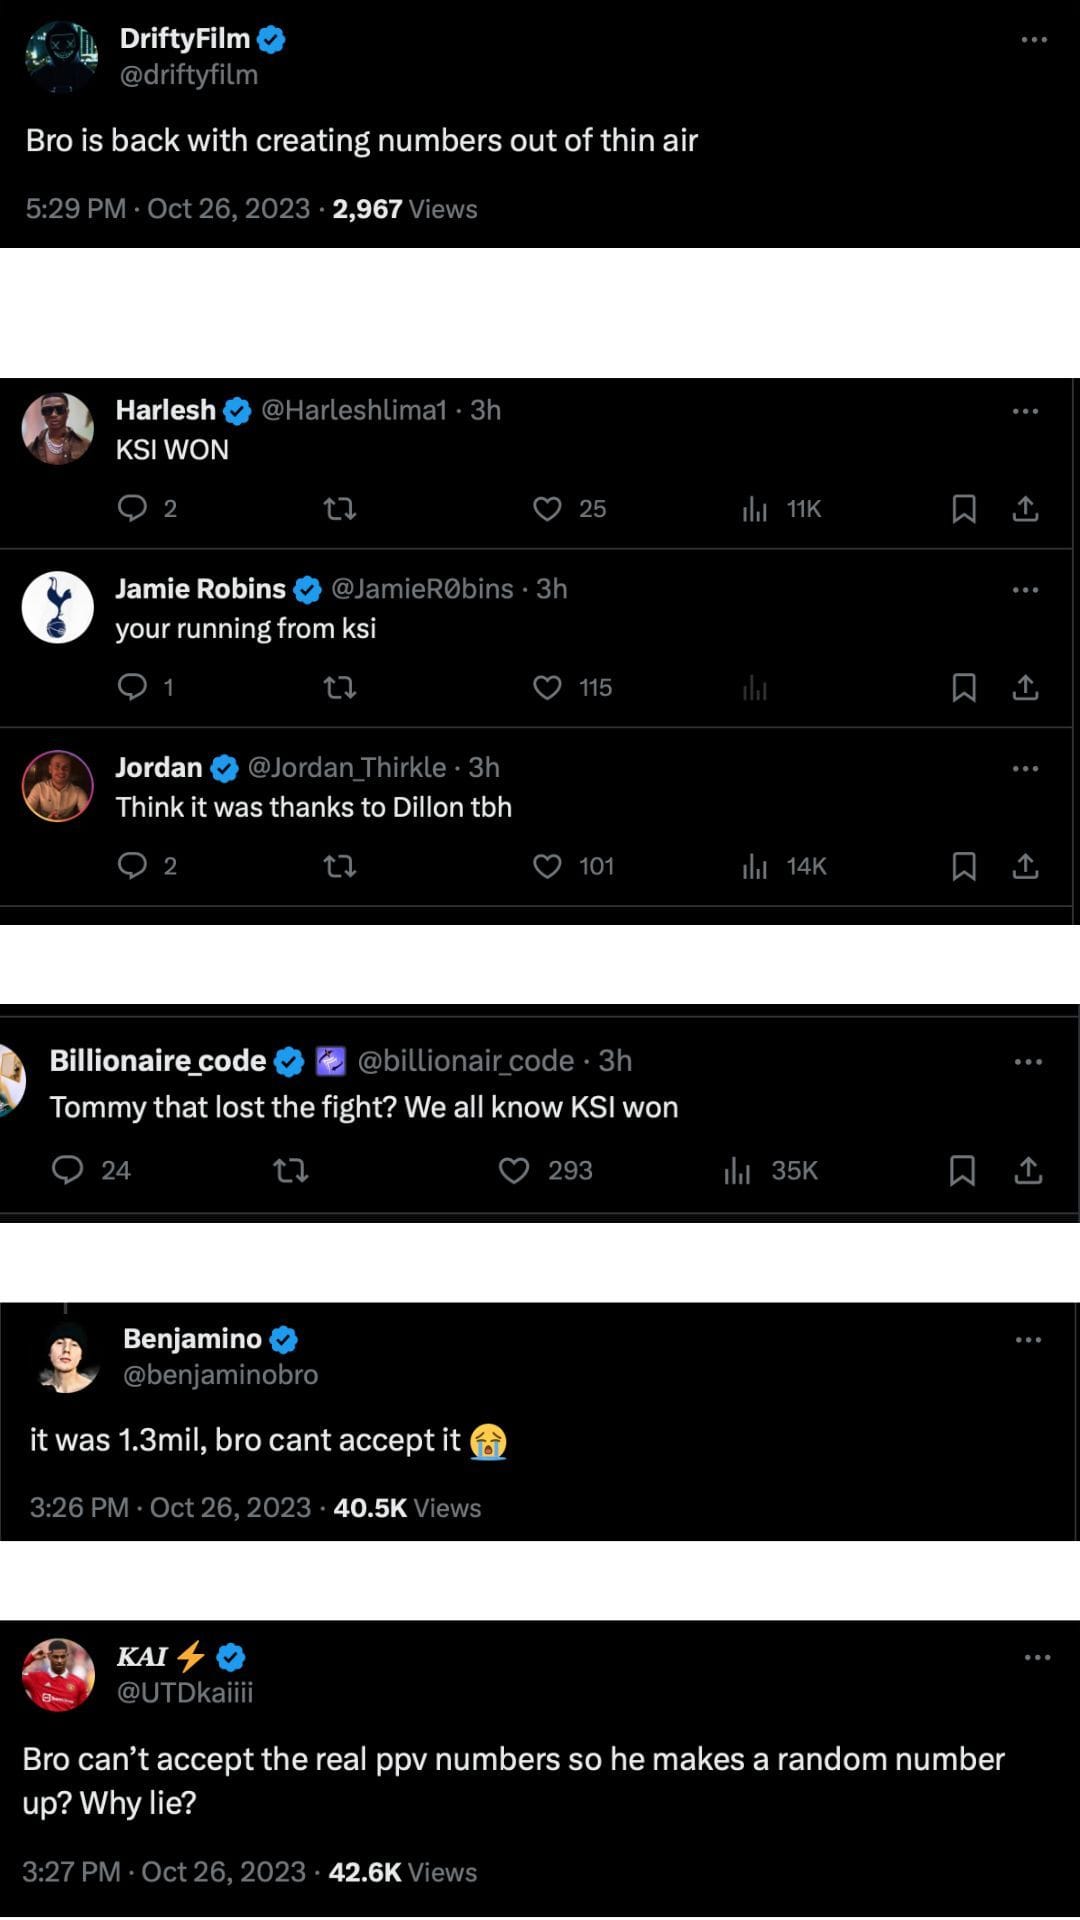Screen dimensions: 1080x1920
Task: Like Billionaire_code's tweet about KSI winning
Action: 515,1170
